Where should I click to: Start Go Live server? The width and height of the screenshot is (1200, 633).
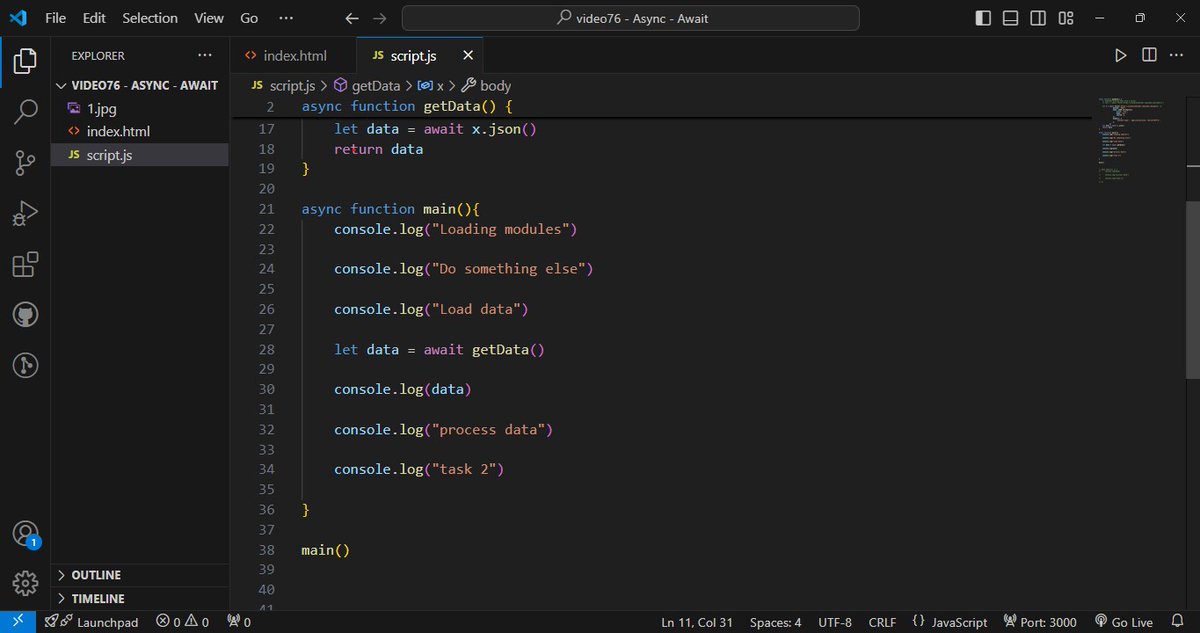1124,622
